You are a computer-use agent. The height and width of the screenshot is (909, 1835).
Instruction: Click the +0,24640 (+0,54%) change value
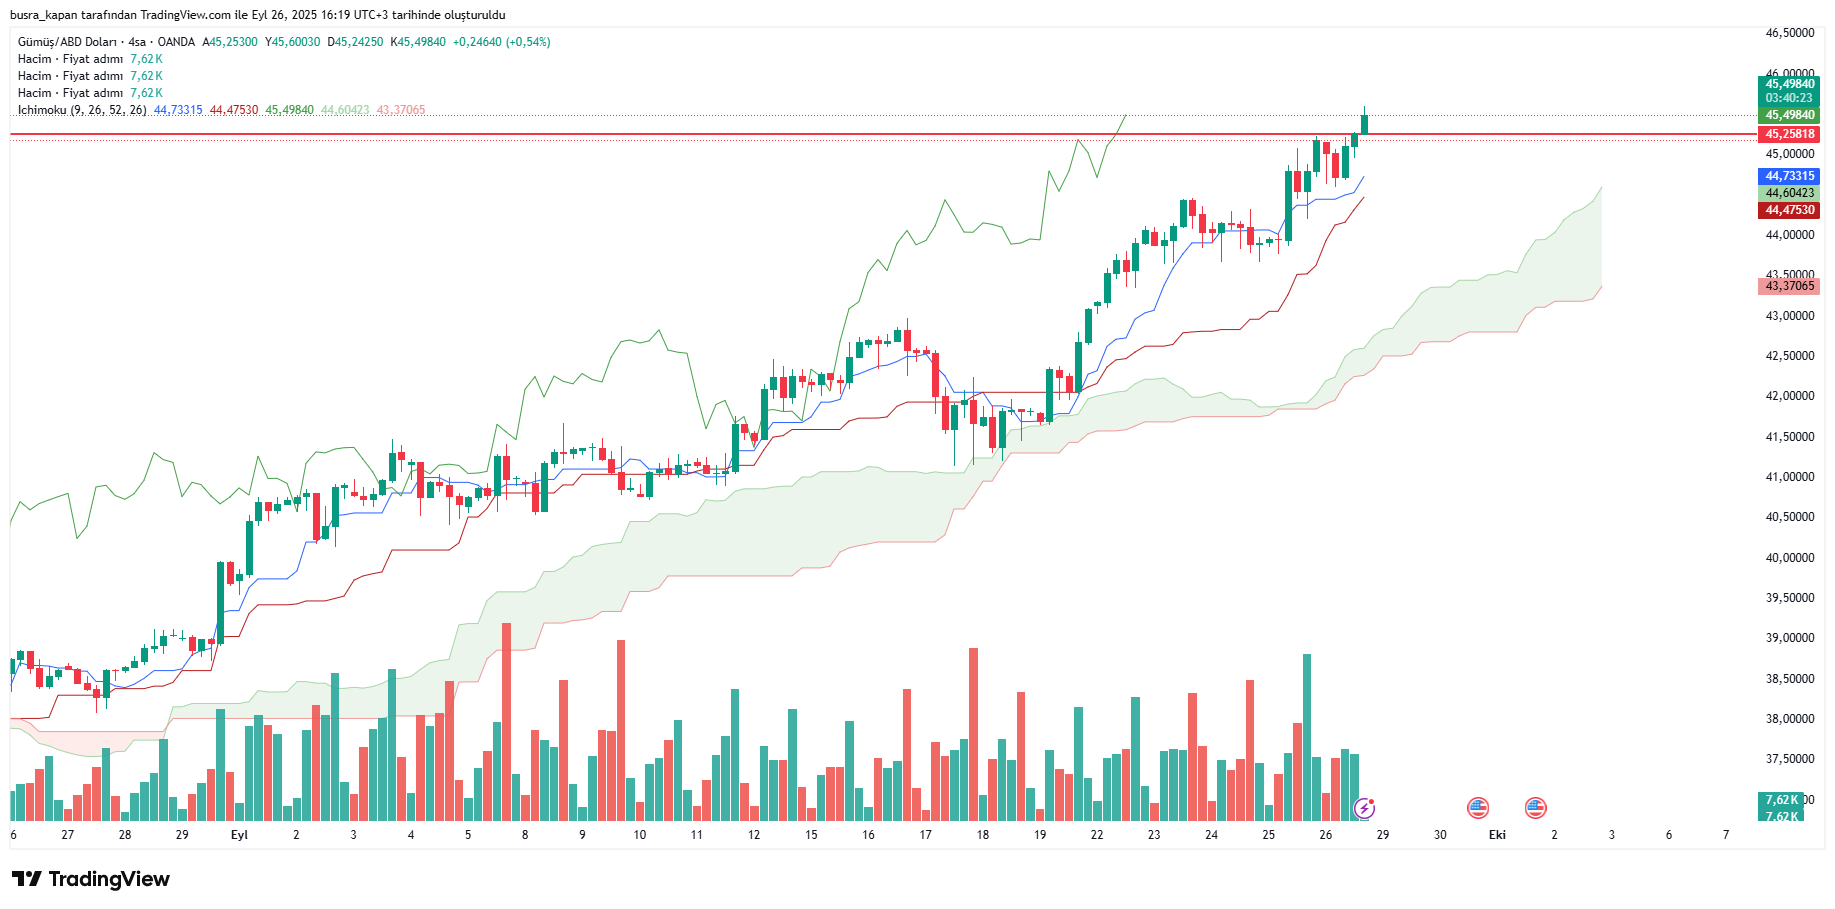tap(501, 42)
